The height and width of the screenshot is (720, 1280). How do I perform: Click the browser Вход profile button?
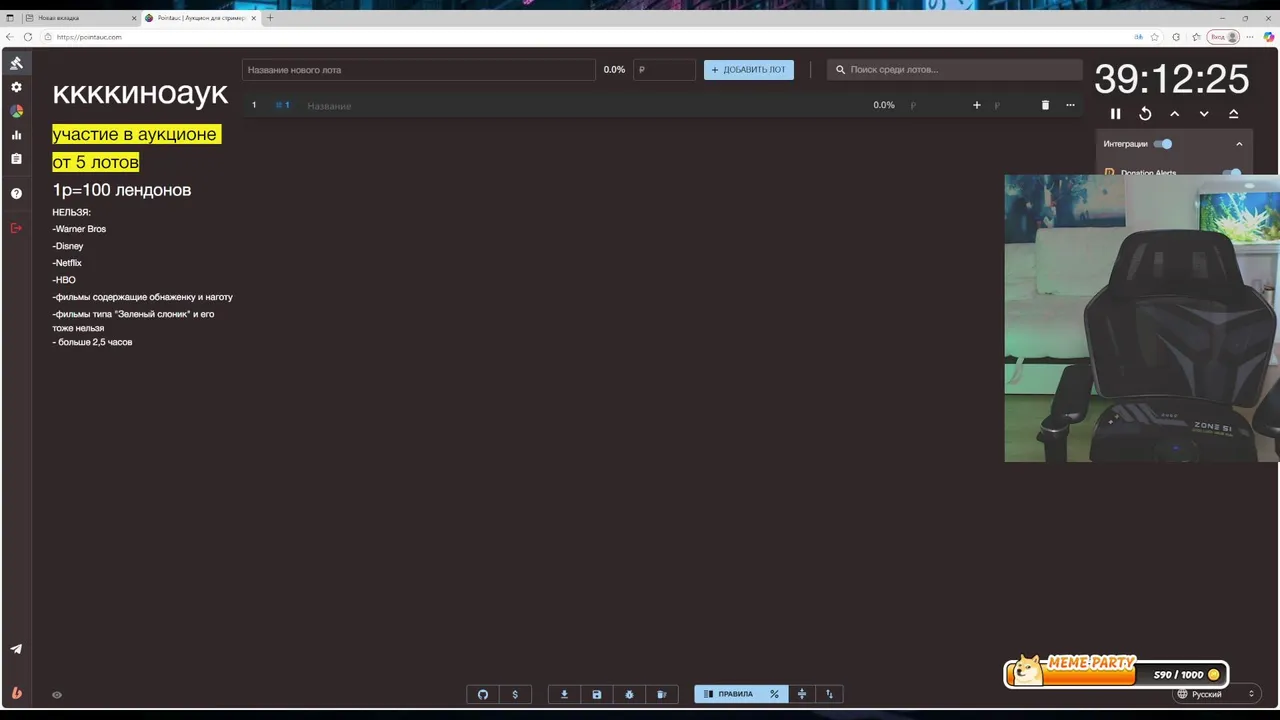1224,37
